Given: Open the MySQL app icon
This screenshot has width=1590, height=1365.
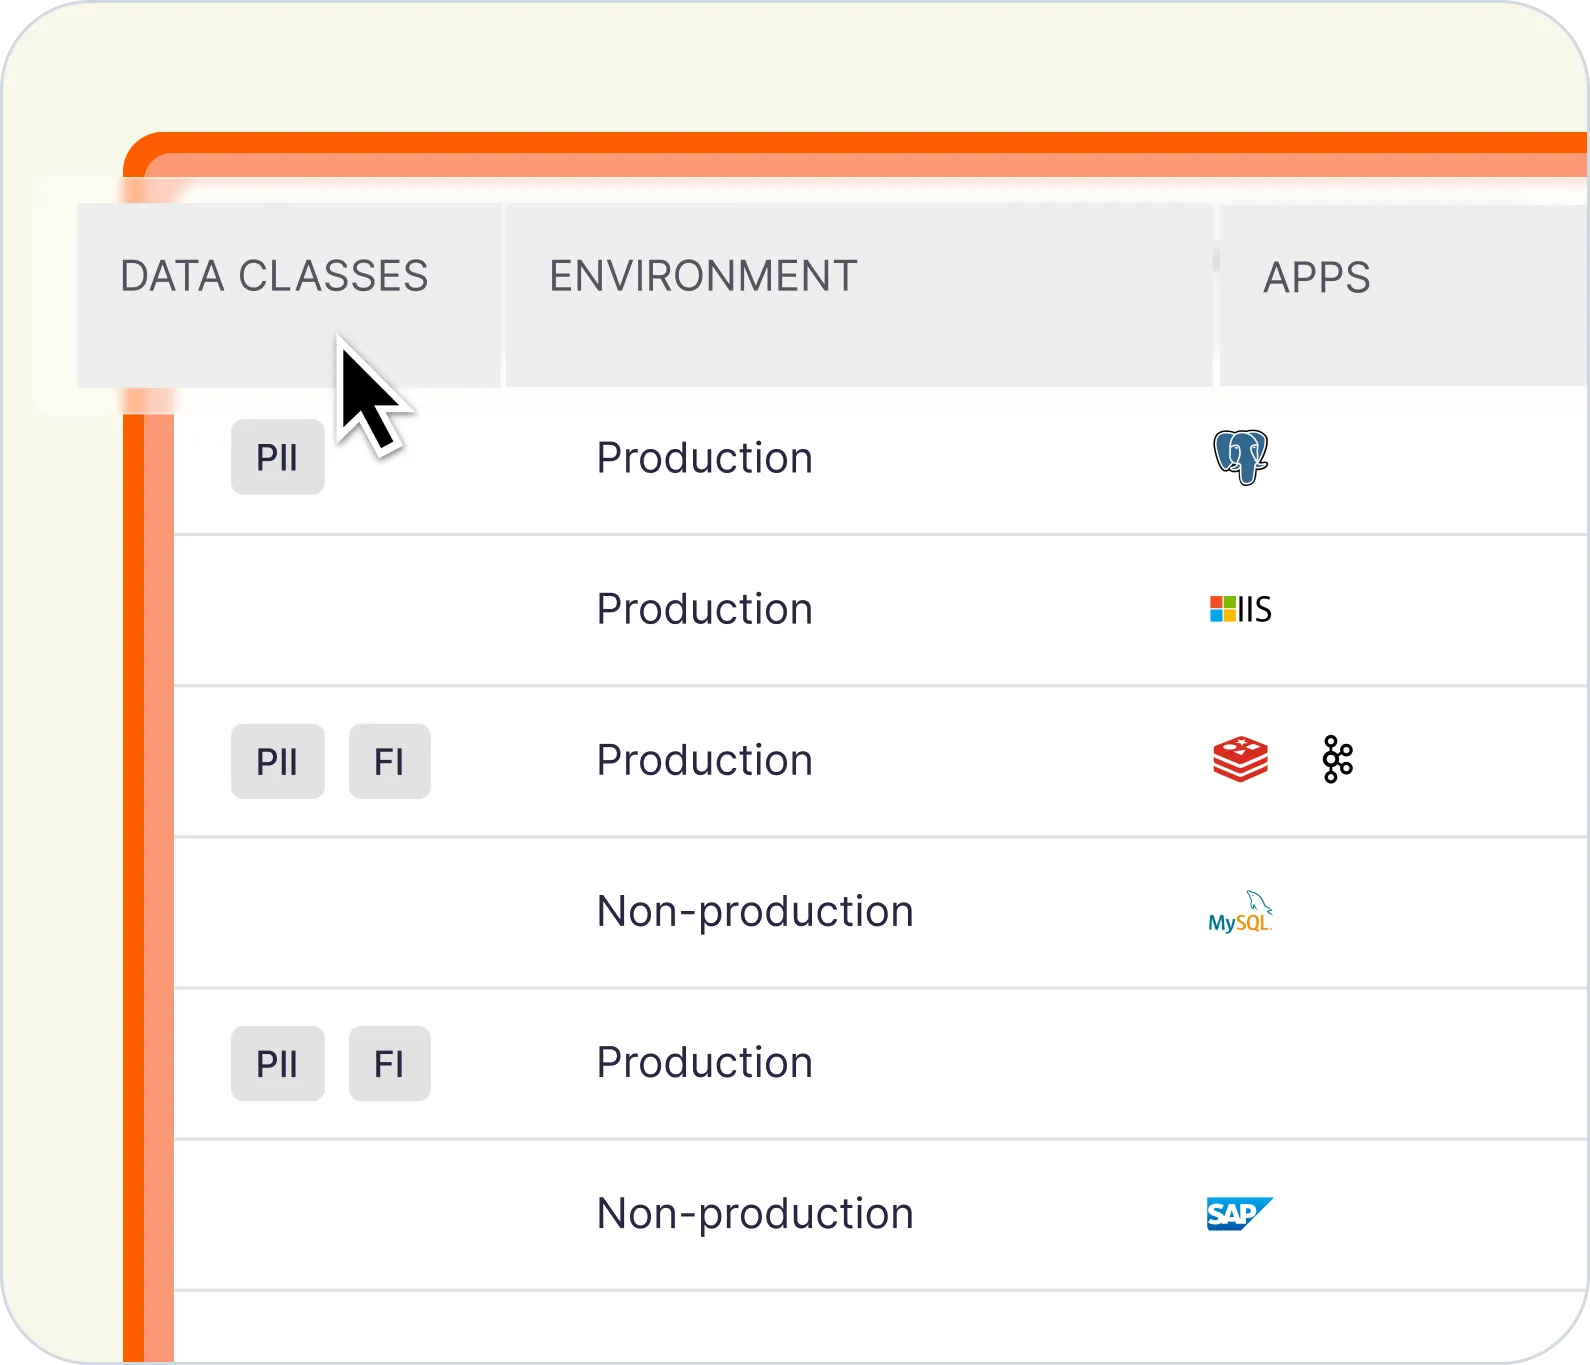Looking at the screenshot, I should pyautogui.click(x=1240, y=912).
